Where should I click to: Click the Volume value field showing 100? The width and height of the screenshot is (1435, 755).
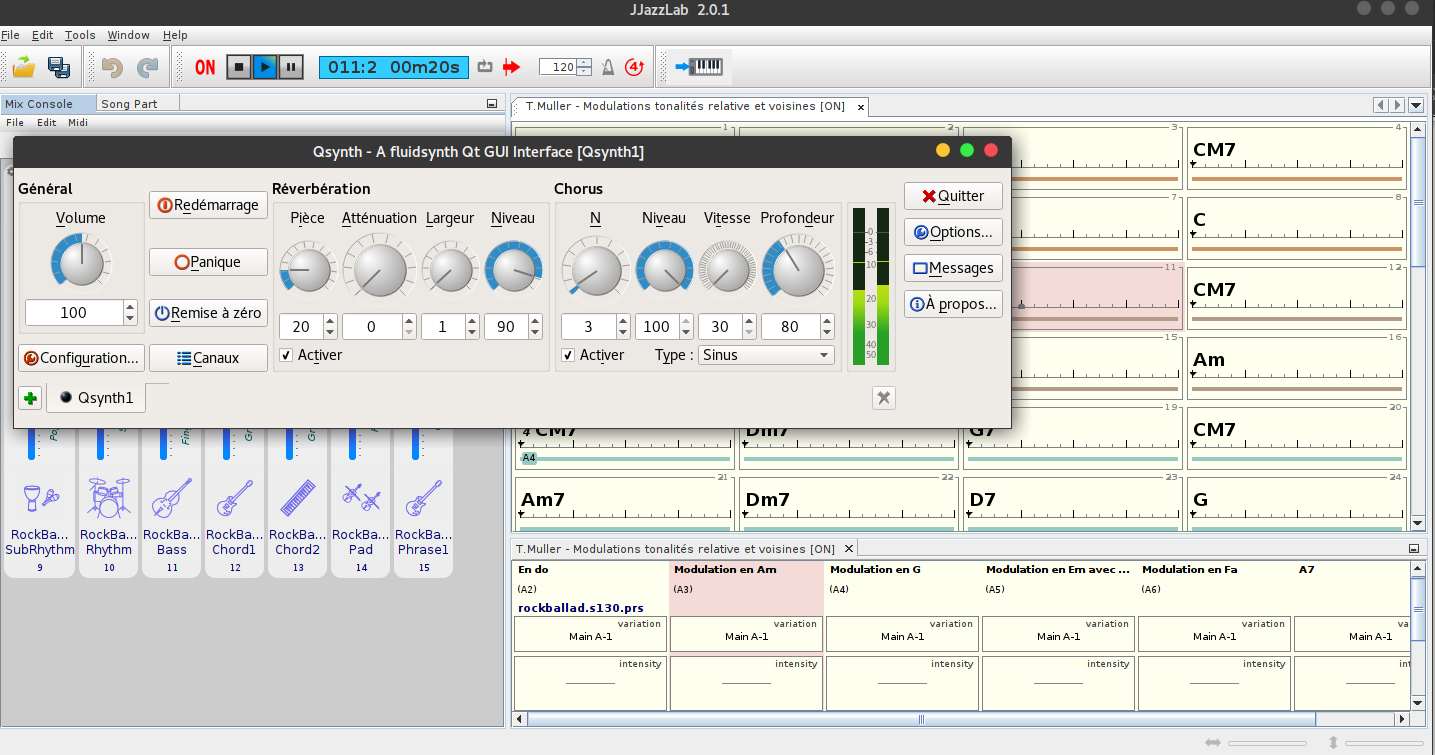72,312
